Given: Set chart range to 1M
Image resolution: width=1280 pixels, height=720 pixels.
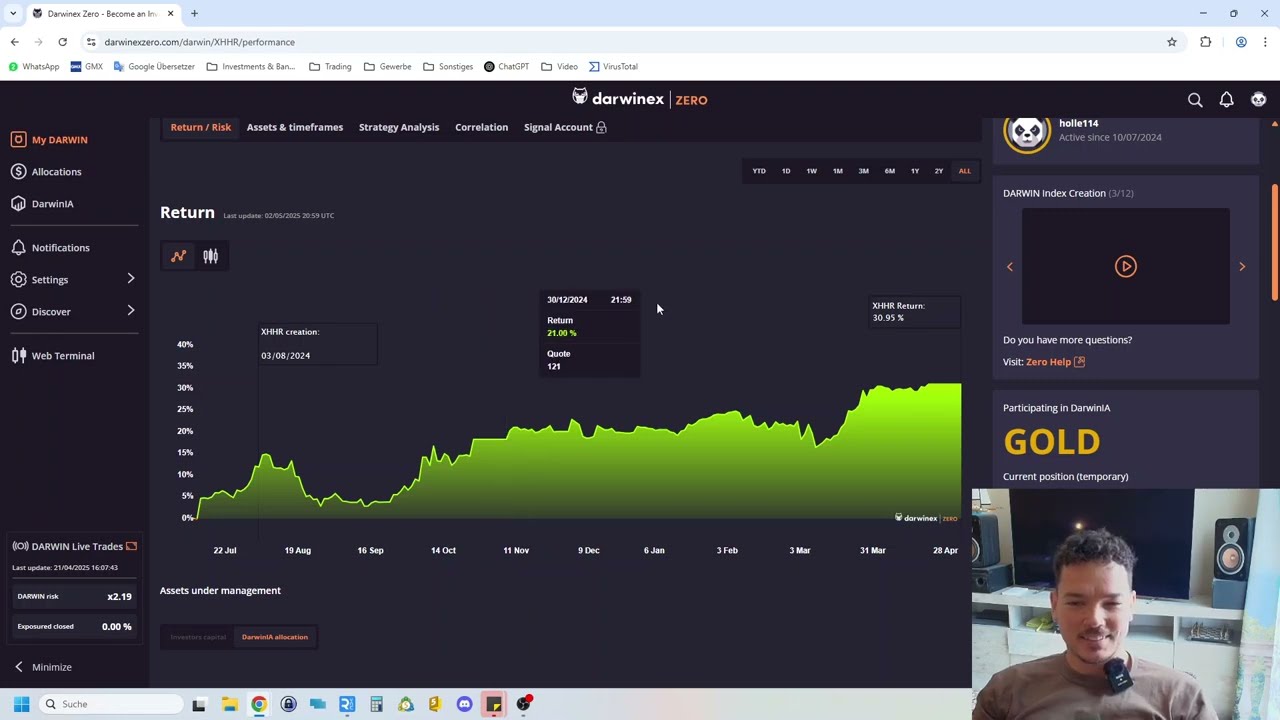Looking at the screenshot, I should pyautogui.click(x=838, y=171).
